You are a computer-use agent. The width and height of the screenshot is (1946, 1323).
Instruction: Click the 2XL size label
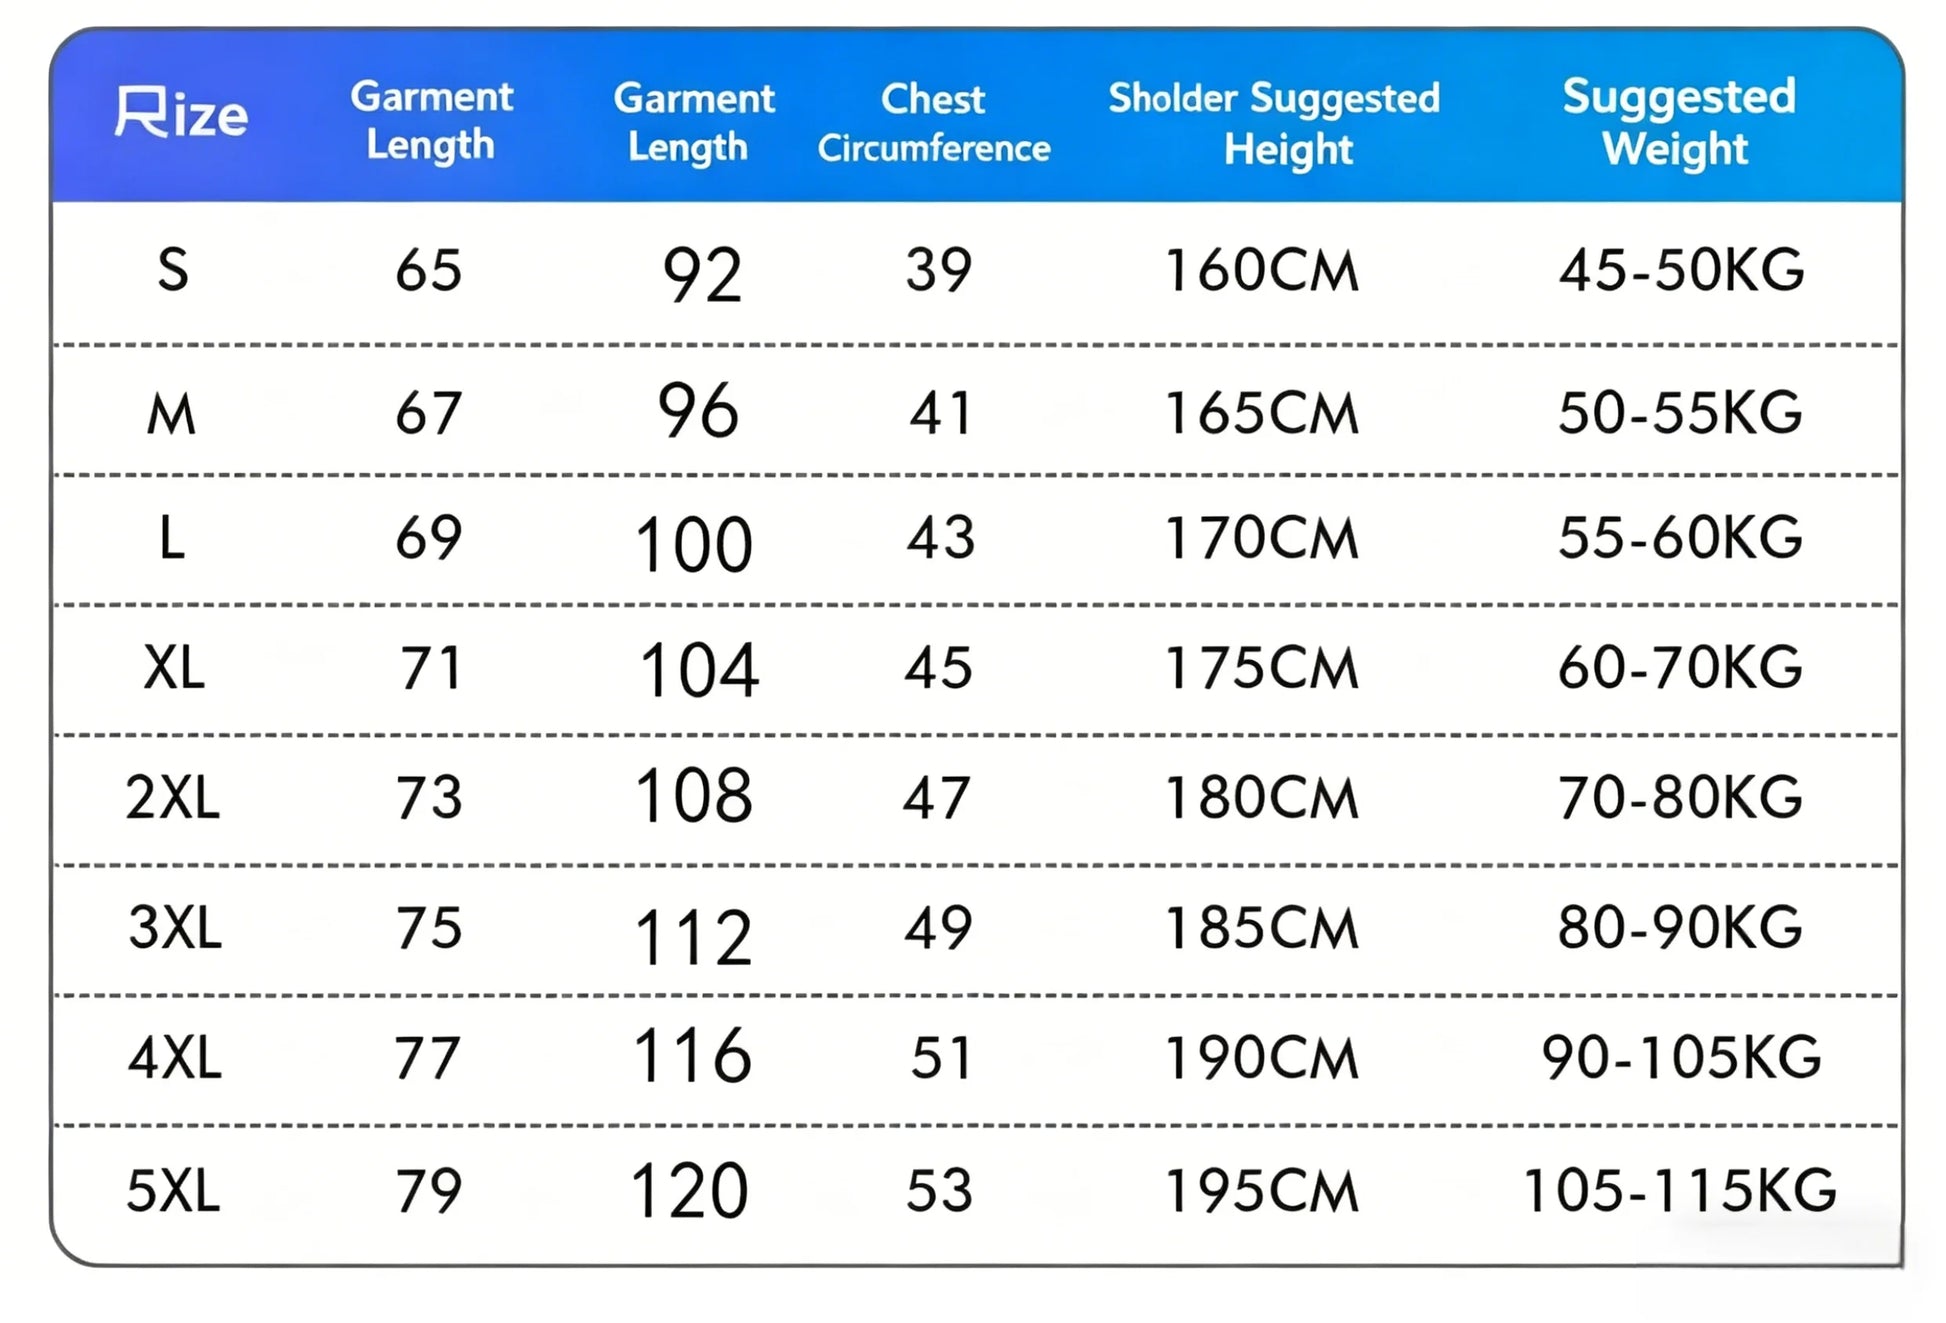coord(173,798)
